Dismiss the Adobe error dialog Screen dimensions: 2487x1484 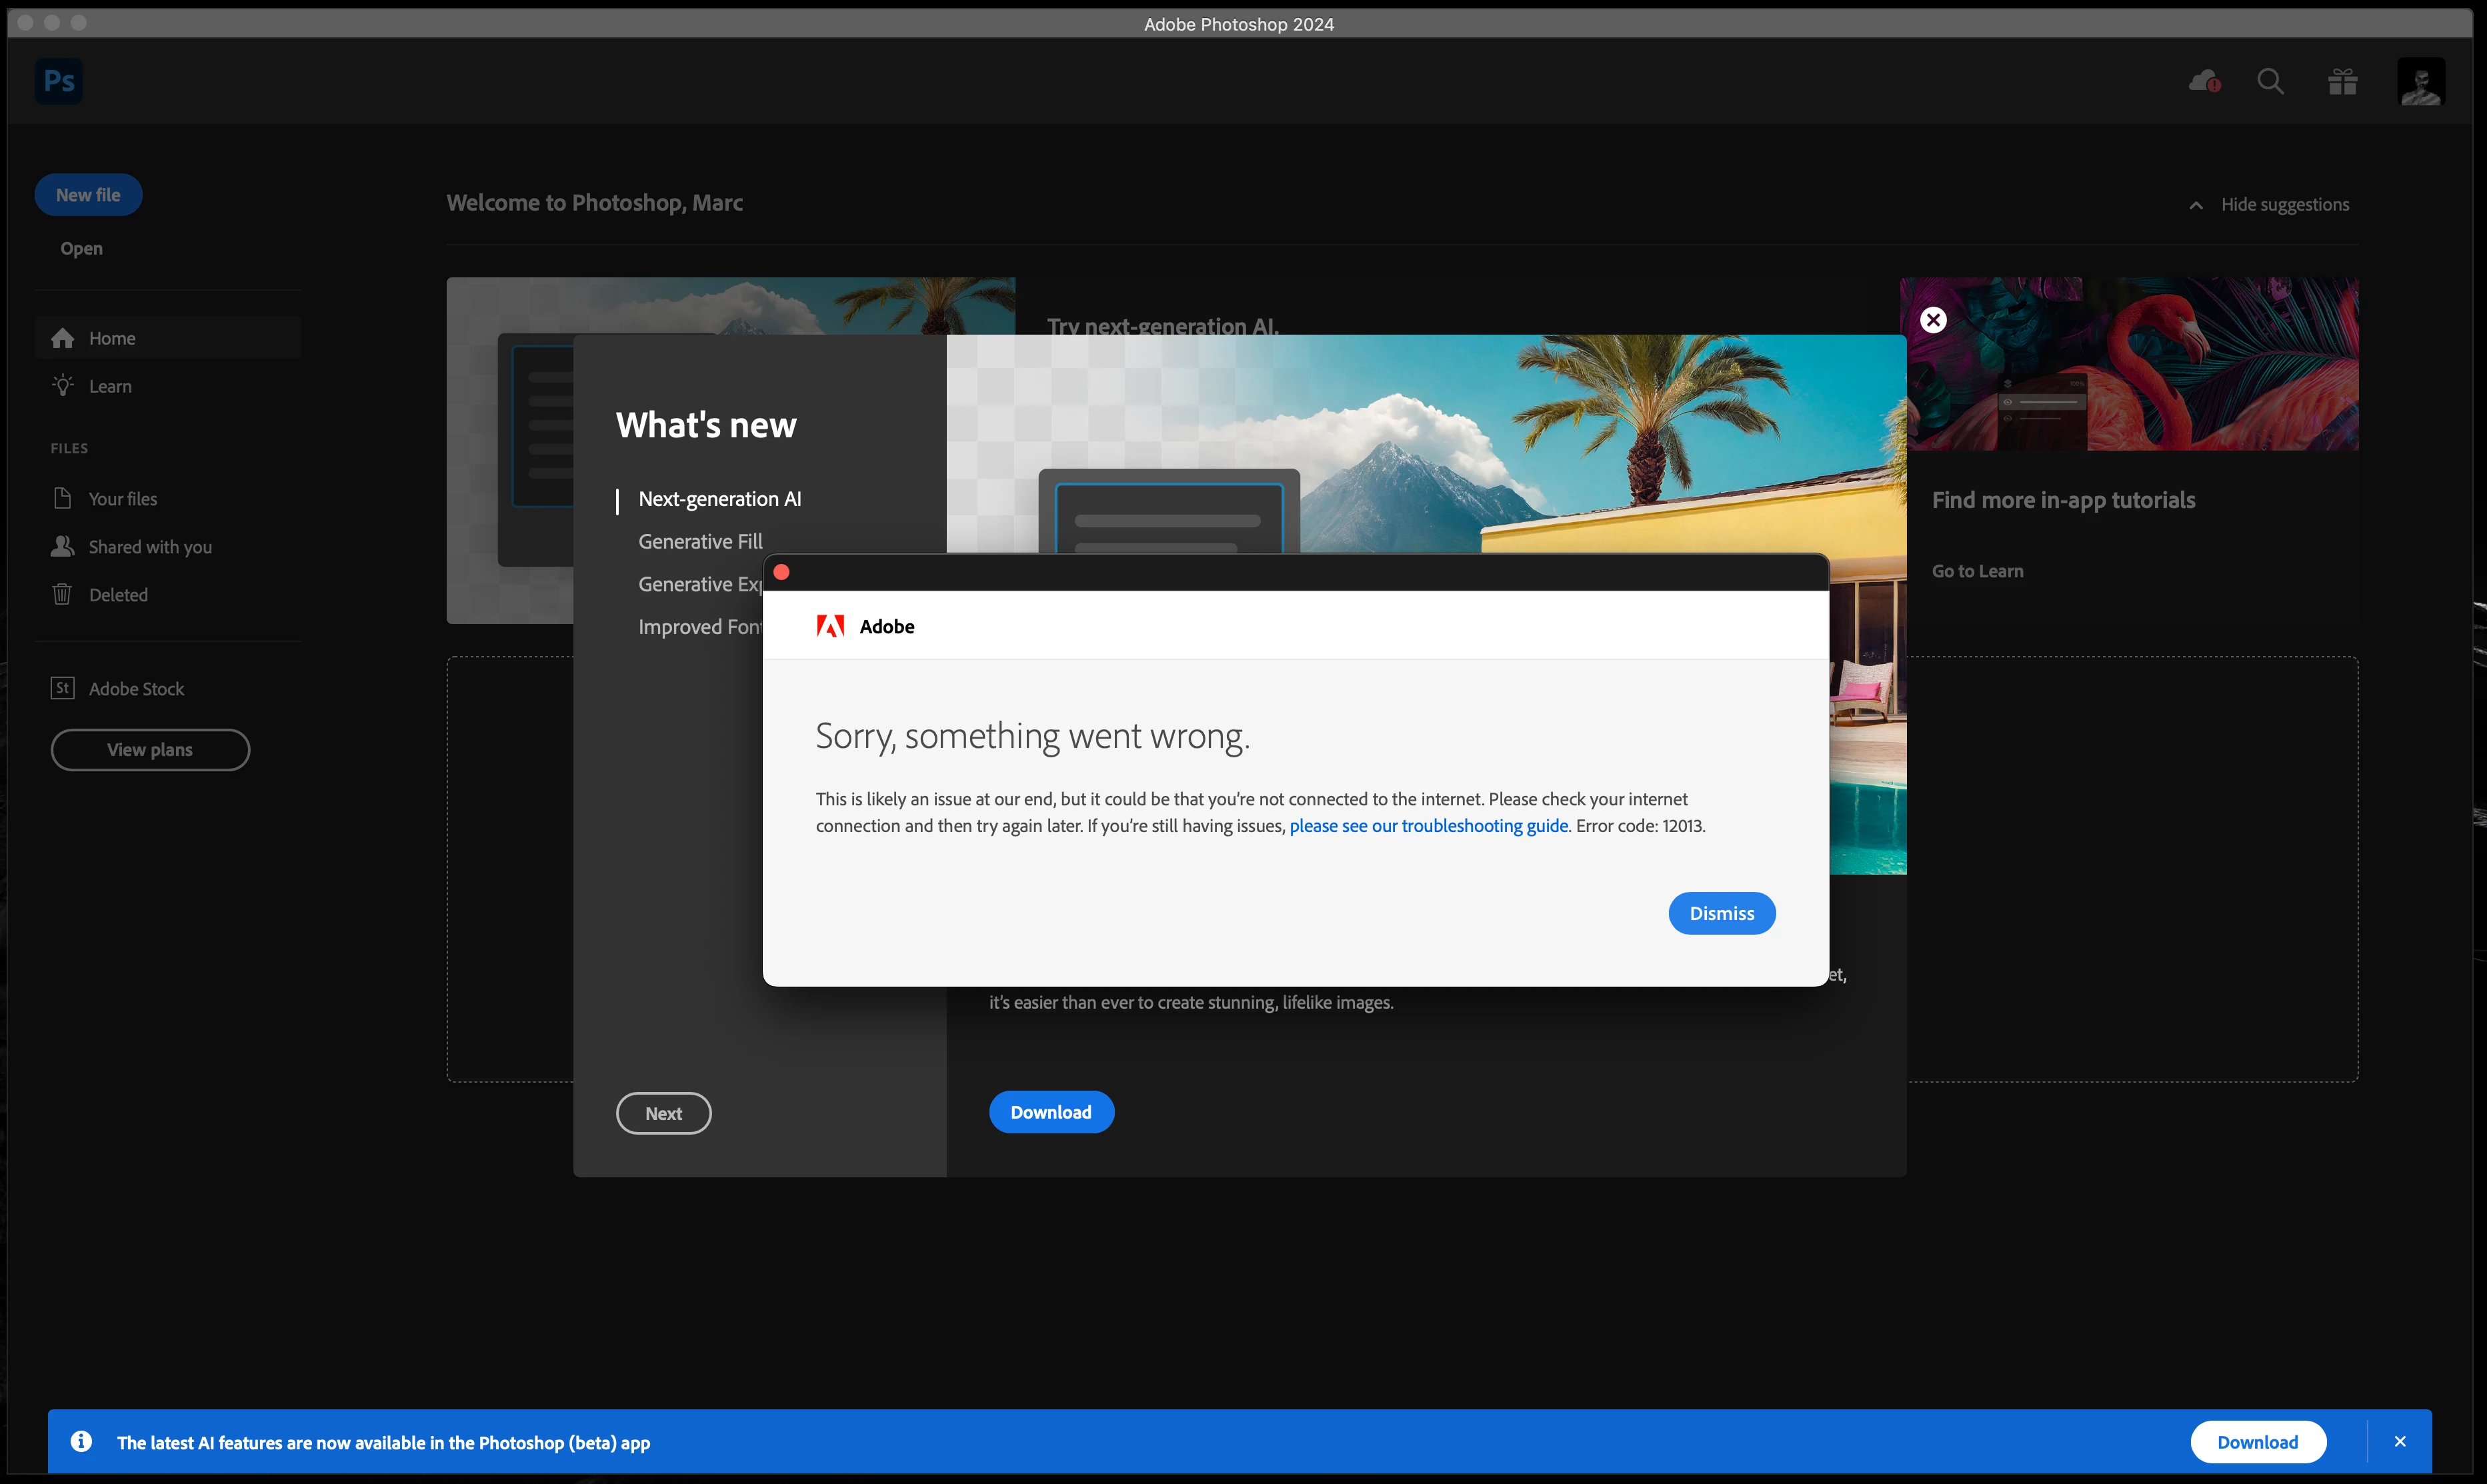tap(1721, 913)
